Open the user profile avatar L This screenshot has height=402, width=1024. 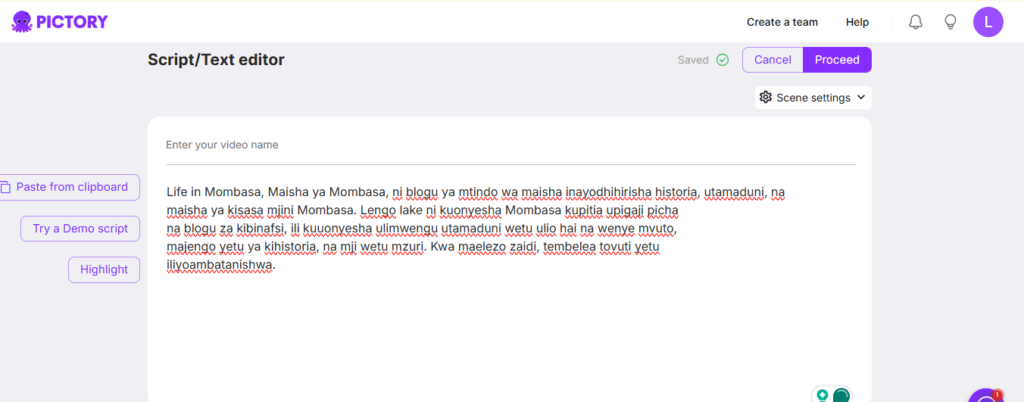988,22
